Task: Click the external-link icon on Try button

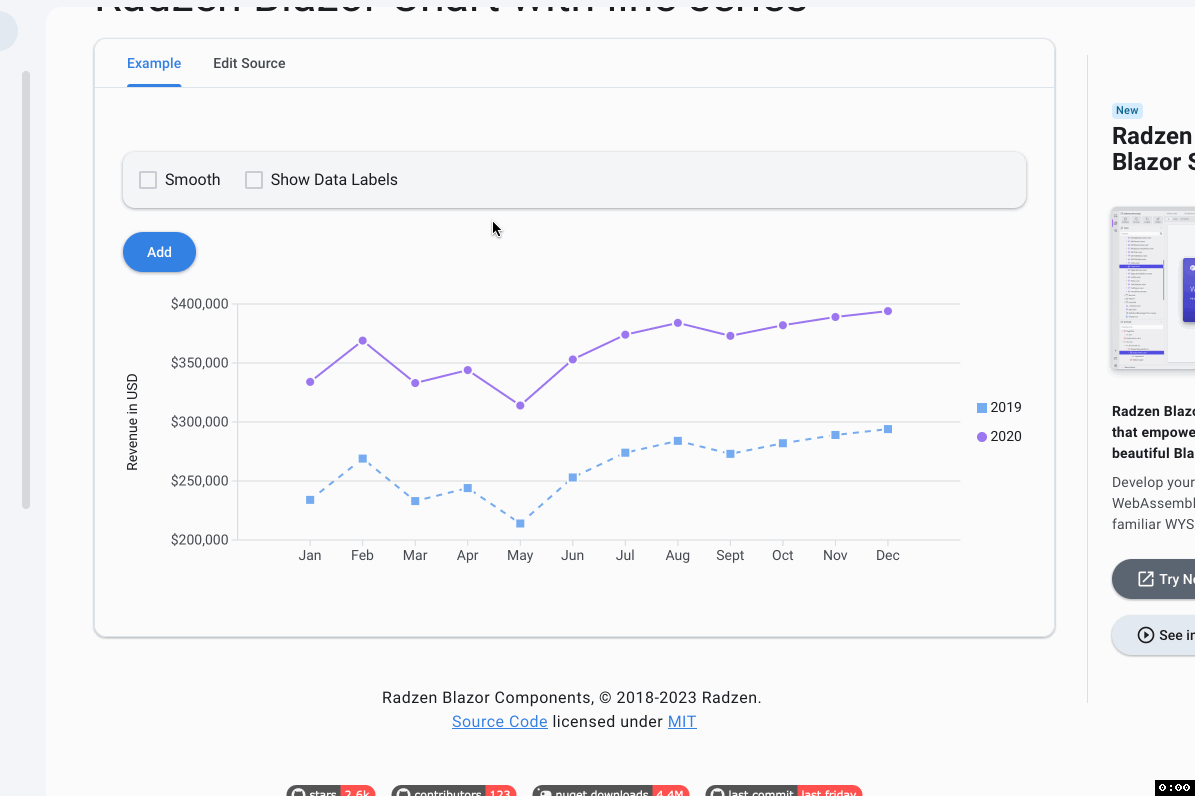Action: tap(1145, 579)
